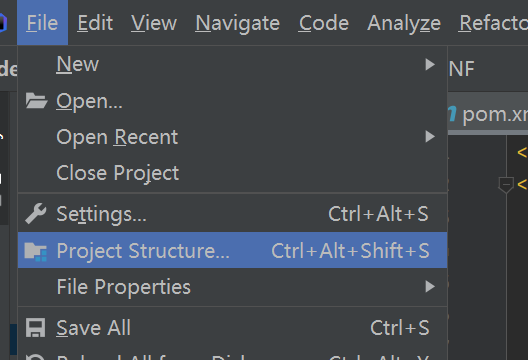
Task: Open the View menu
Action: click(154, 23)
